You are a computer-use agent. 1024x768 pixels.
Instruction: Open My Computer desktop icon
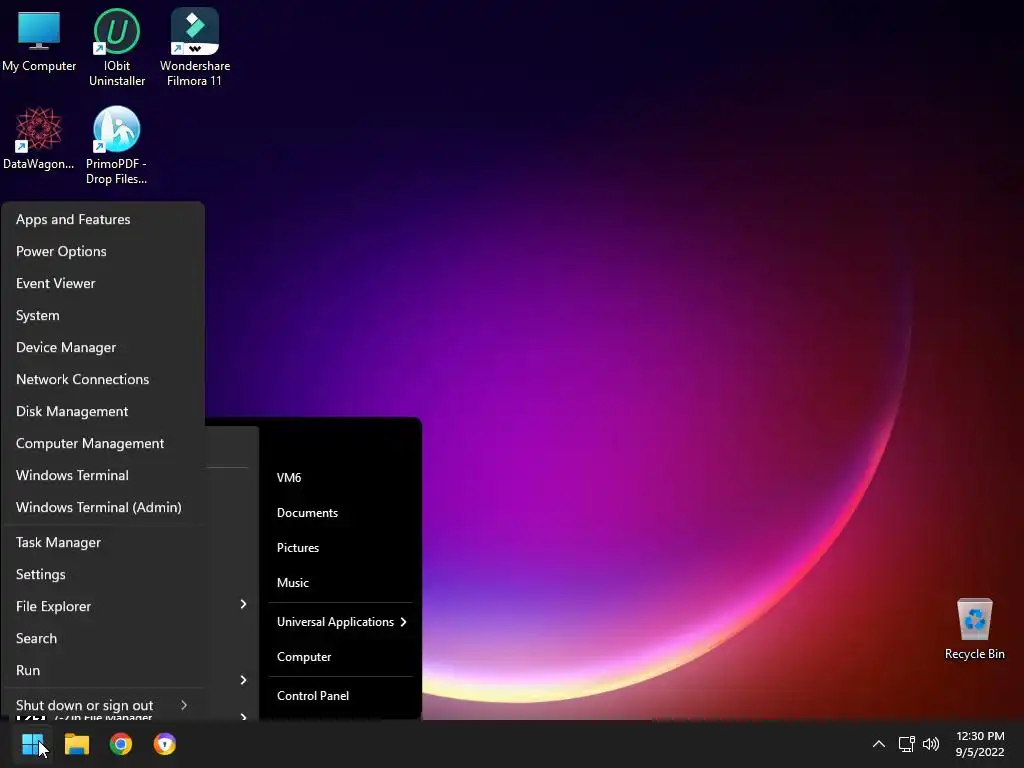[39, 41]
